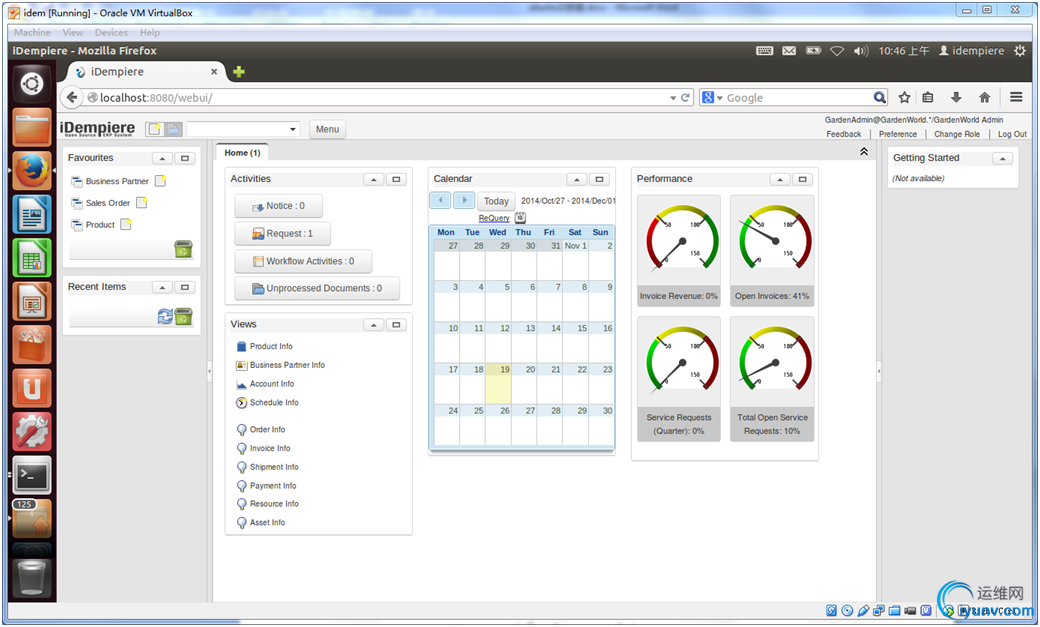Collapse the header with double chevron

pos(864,151)
